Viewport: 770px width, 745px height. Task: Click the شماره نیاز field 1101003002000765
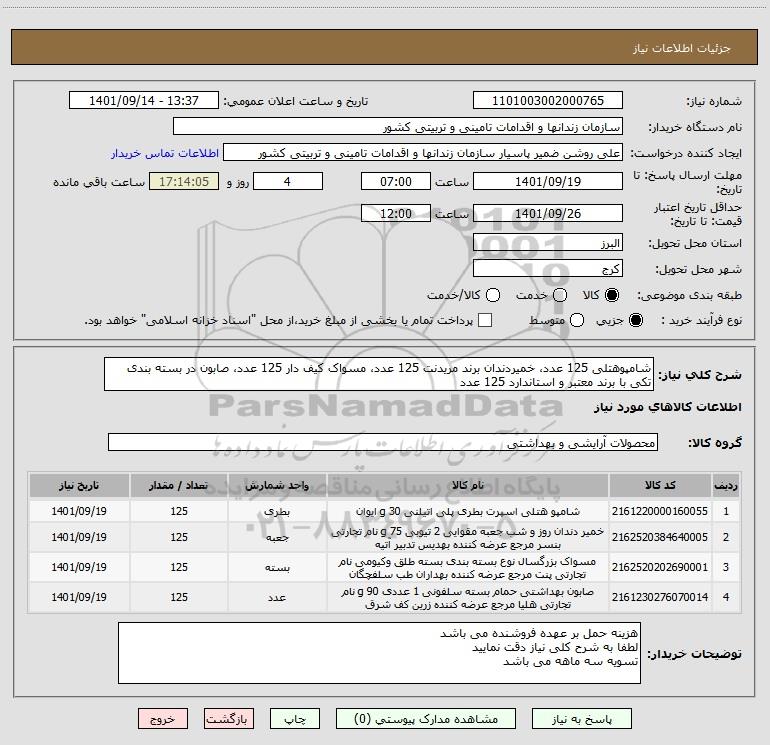tap(548, 101)
